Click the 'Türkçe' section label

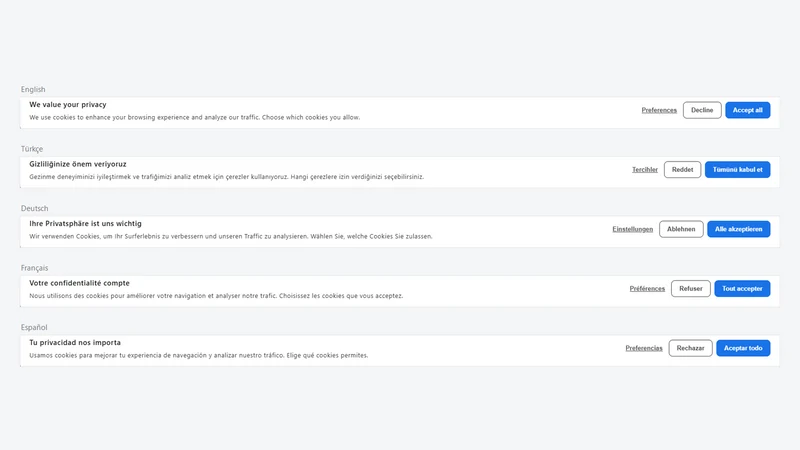32,149
